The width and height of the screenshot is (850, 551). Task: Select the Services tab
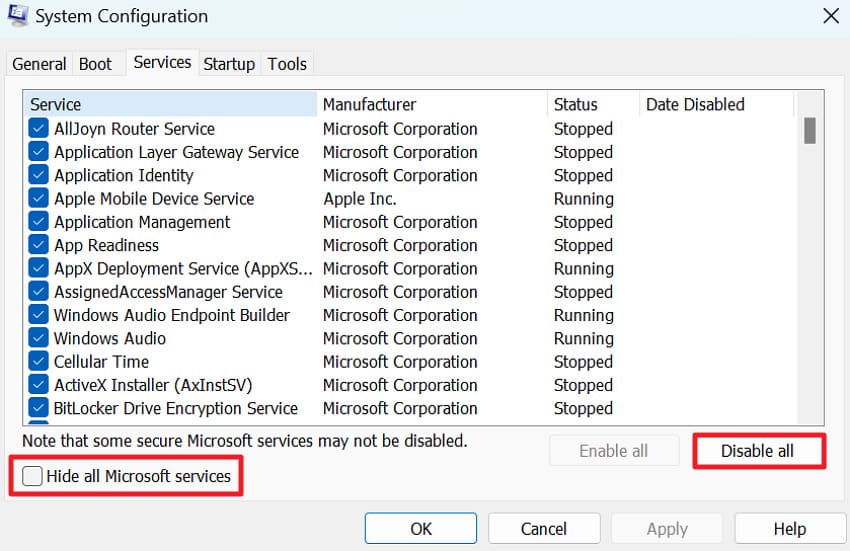(x=162, y=62)
